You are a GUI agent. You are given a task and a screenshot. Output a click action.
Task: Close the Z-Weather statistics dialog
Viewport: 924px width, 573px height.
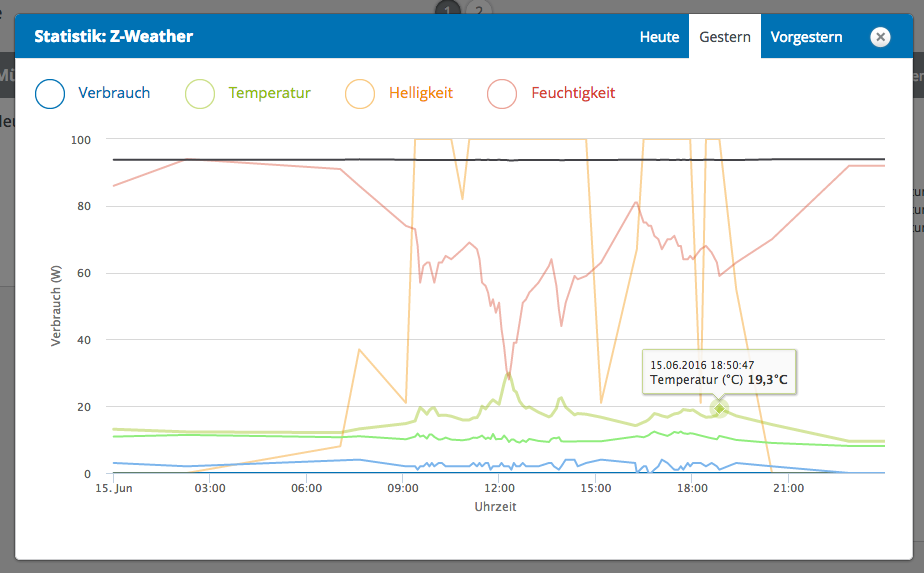[x=880, y=37]
